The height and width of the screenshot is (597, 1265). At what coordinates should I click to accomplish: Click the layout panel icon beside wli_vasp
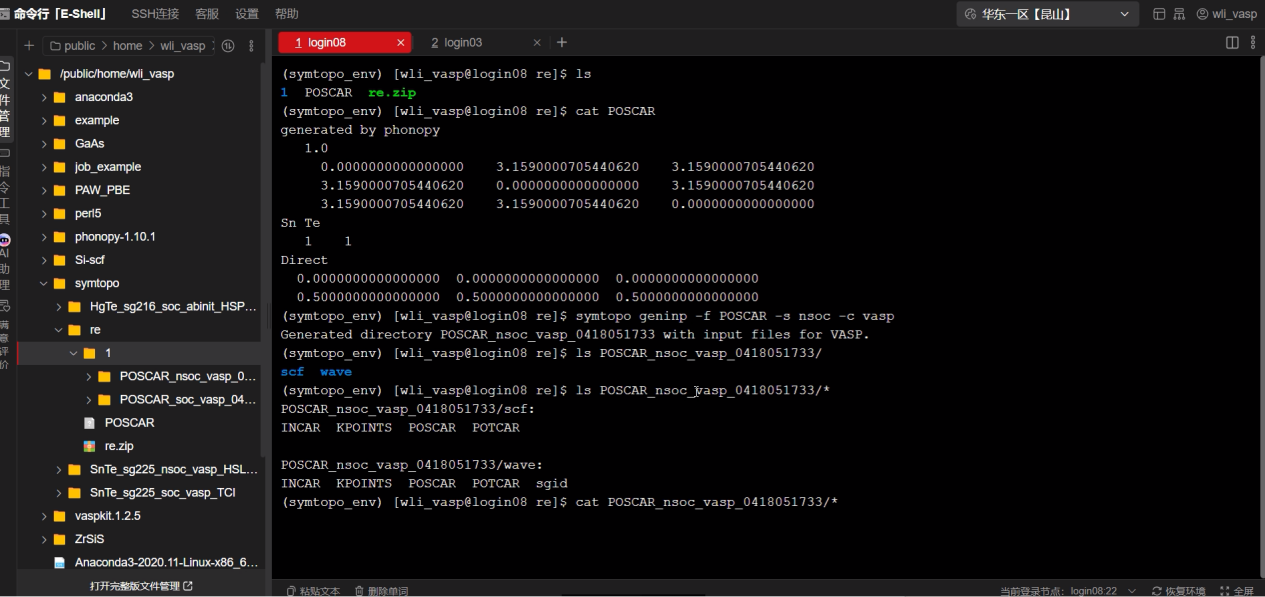tap(1160, 14)
